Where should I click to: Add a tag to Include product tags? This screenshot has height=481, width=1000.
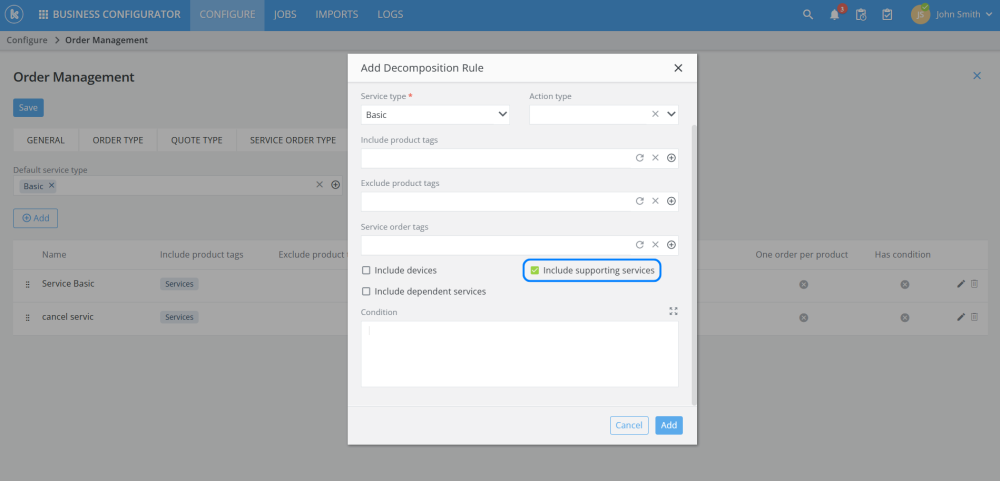tap(671, 158)
